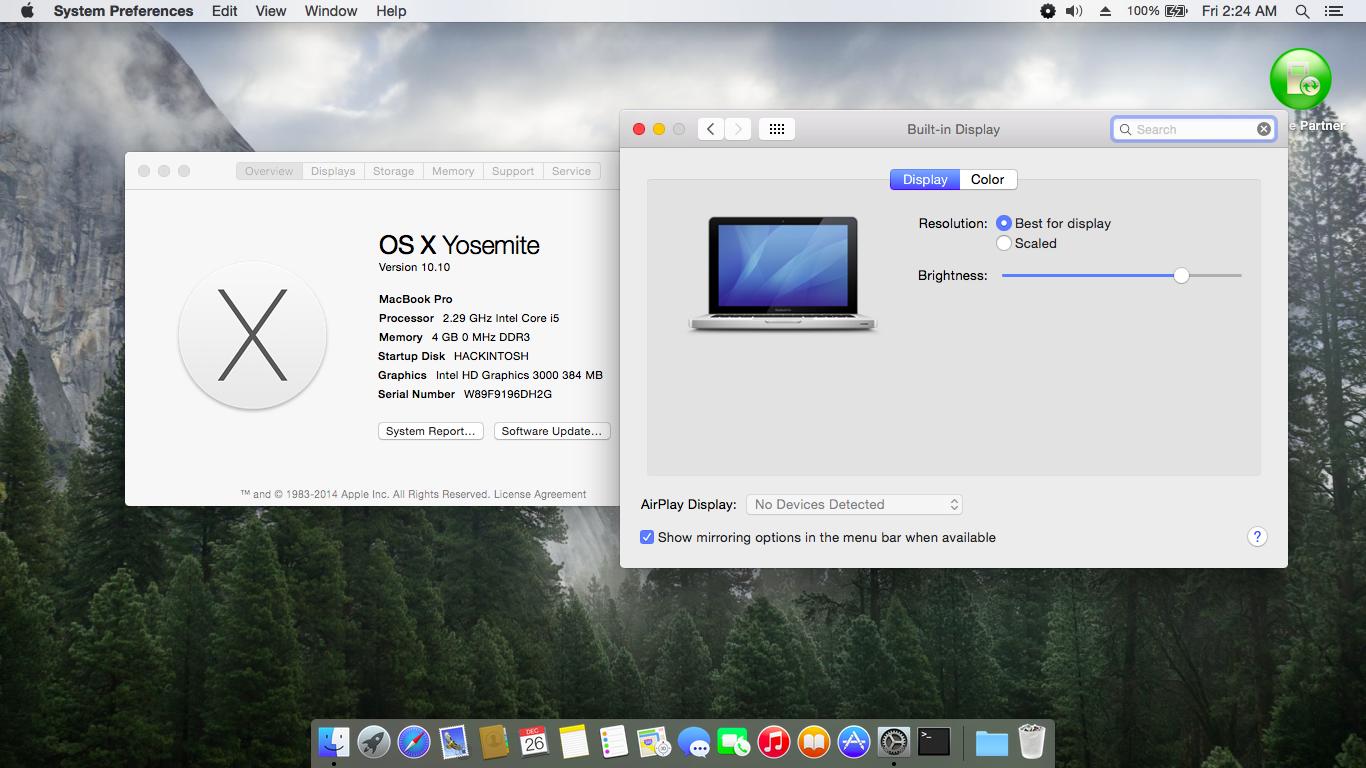Open Notes app in the dock
1366x768 pixels.
coord(574,742)
